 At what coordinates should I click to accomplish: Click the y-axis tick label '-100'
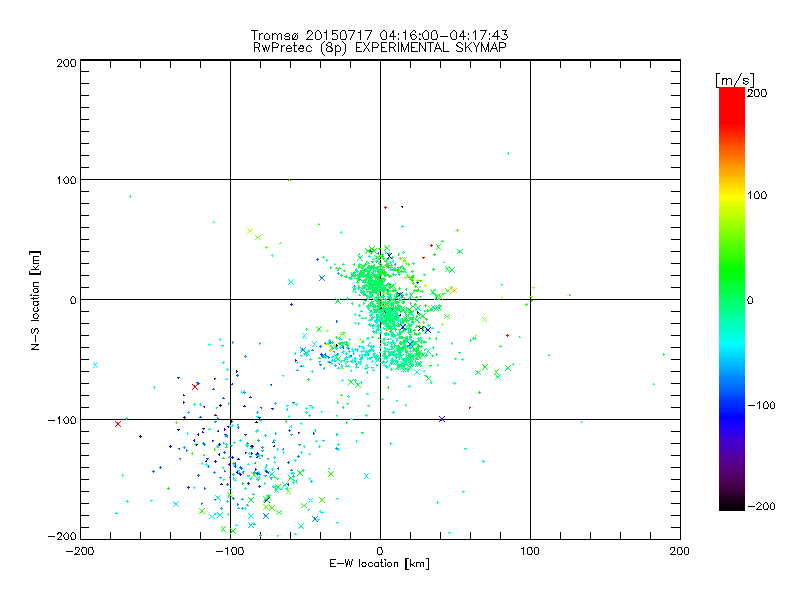[x=62, y=420]
